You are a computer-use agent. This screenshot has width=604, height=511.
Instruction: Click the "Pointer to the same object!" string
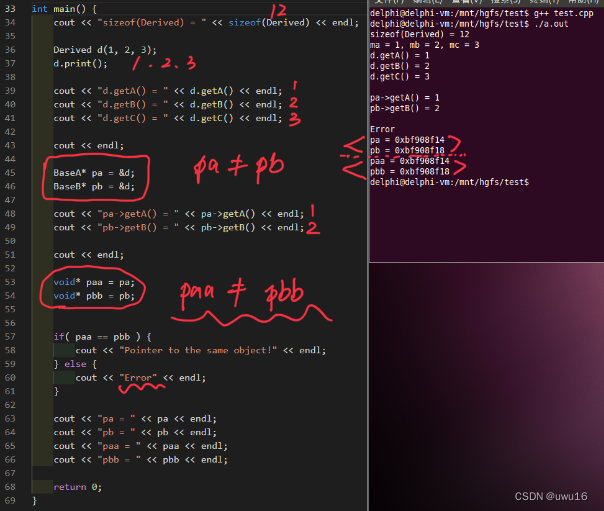pyautogui.click(x=198, y=350)
